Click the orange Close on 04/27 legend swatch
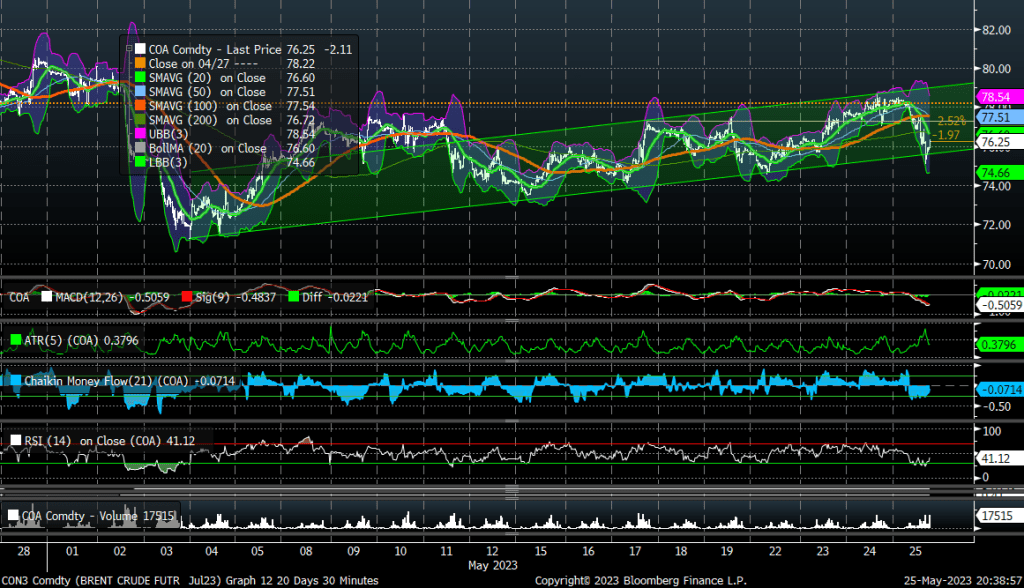This screenshot has height=588, width=1024. [140, 63]
